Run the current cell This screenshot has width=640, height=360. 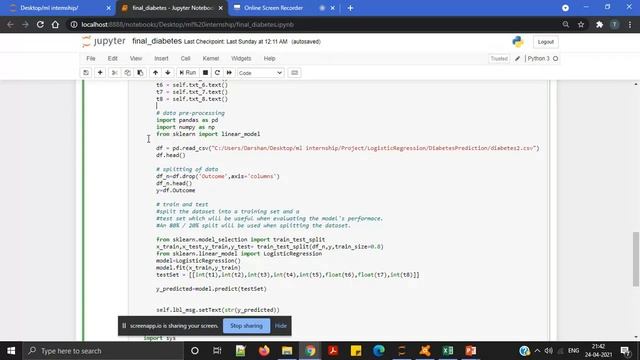click(x=188, y=73)
